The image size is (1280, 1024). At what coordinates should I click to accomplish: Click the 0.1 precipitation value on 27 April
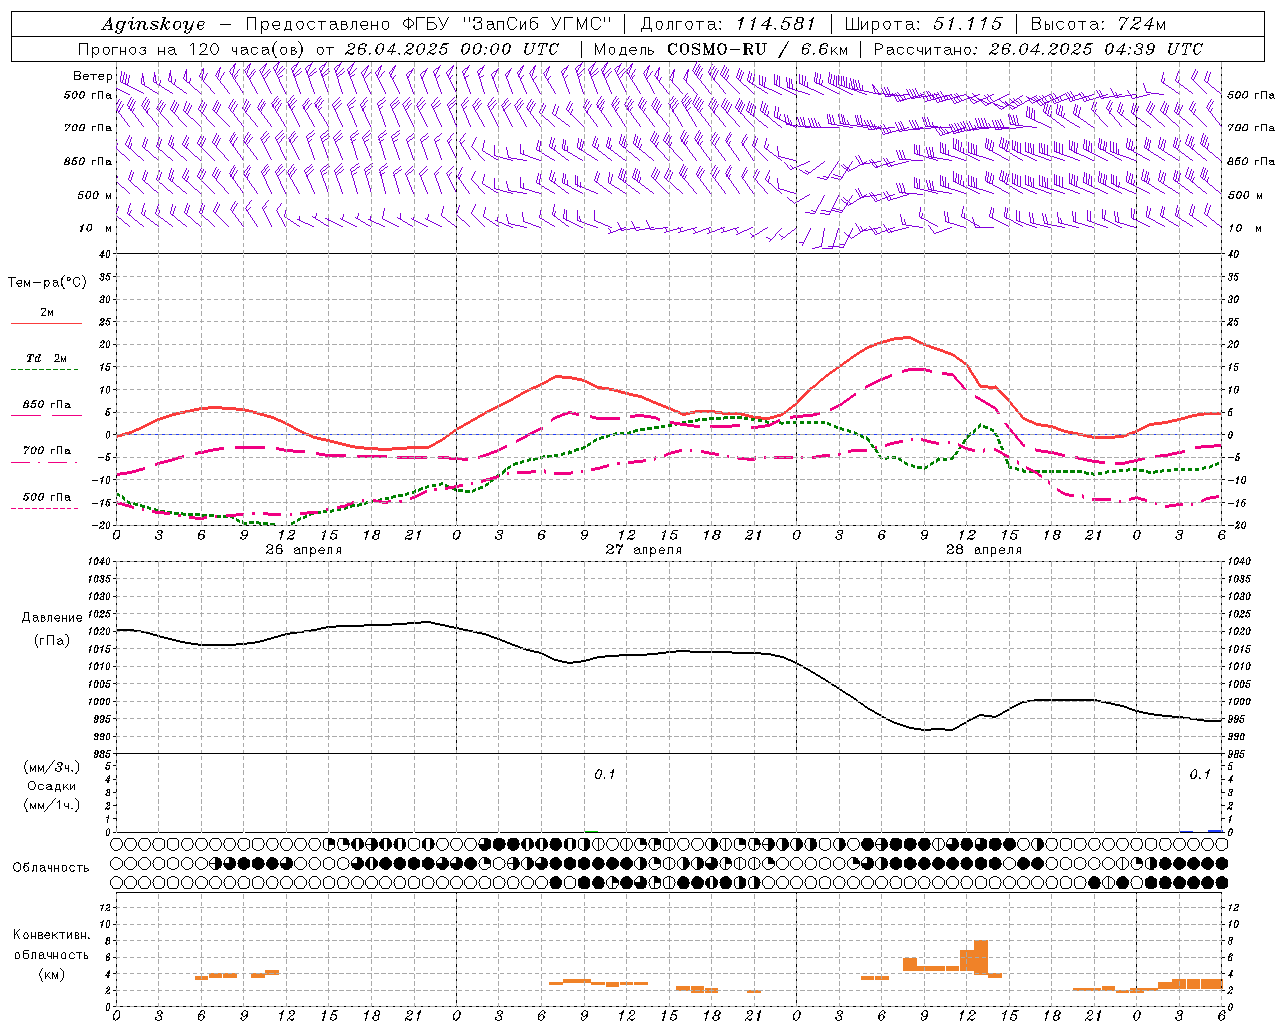(x=605, y=774)
